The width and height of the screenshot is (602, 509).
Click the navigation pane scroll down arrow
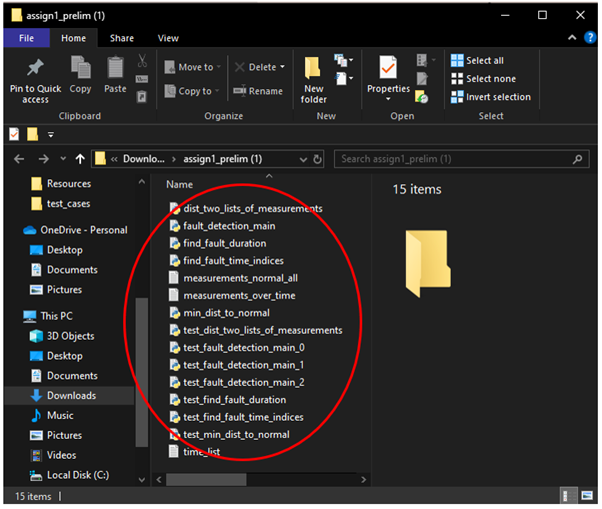pyautogui.click(x=142, y=479)
